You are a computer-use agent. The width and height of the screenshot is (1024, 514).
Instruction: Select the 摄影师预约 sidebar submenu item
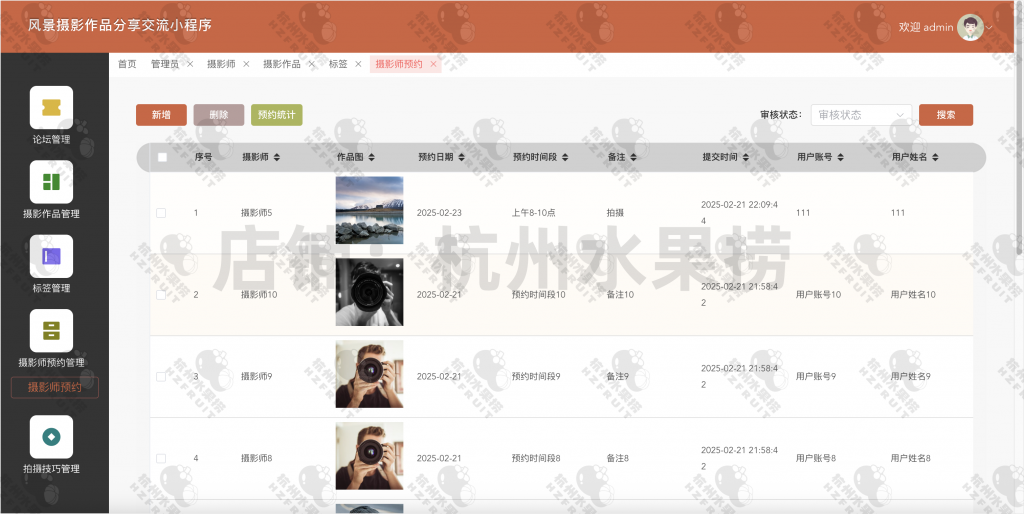click(55, 387)
